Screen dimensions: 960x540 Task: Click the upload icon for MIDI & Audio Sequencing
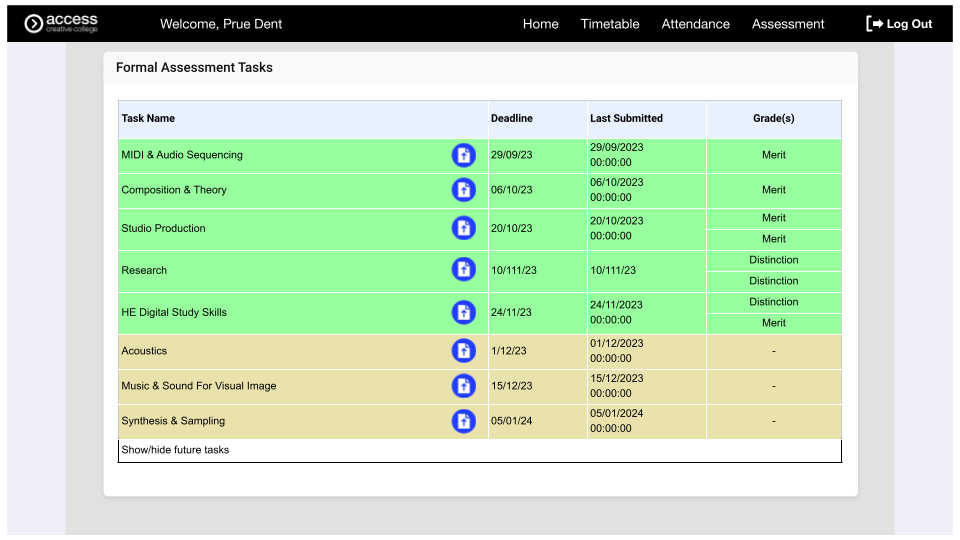coord(463,156)
